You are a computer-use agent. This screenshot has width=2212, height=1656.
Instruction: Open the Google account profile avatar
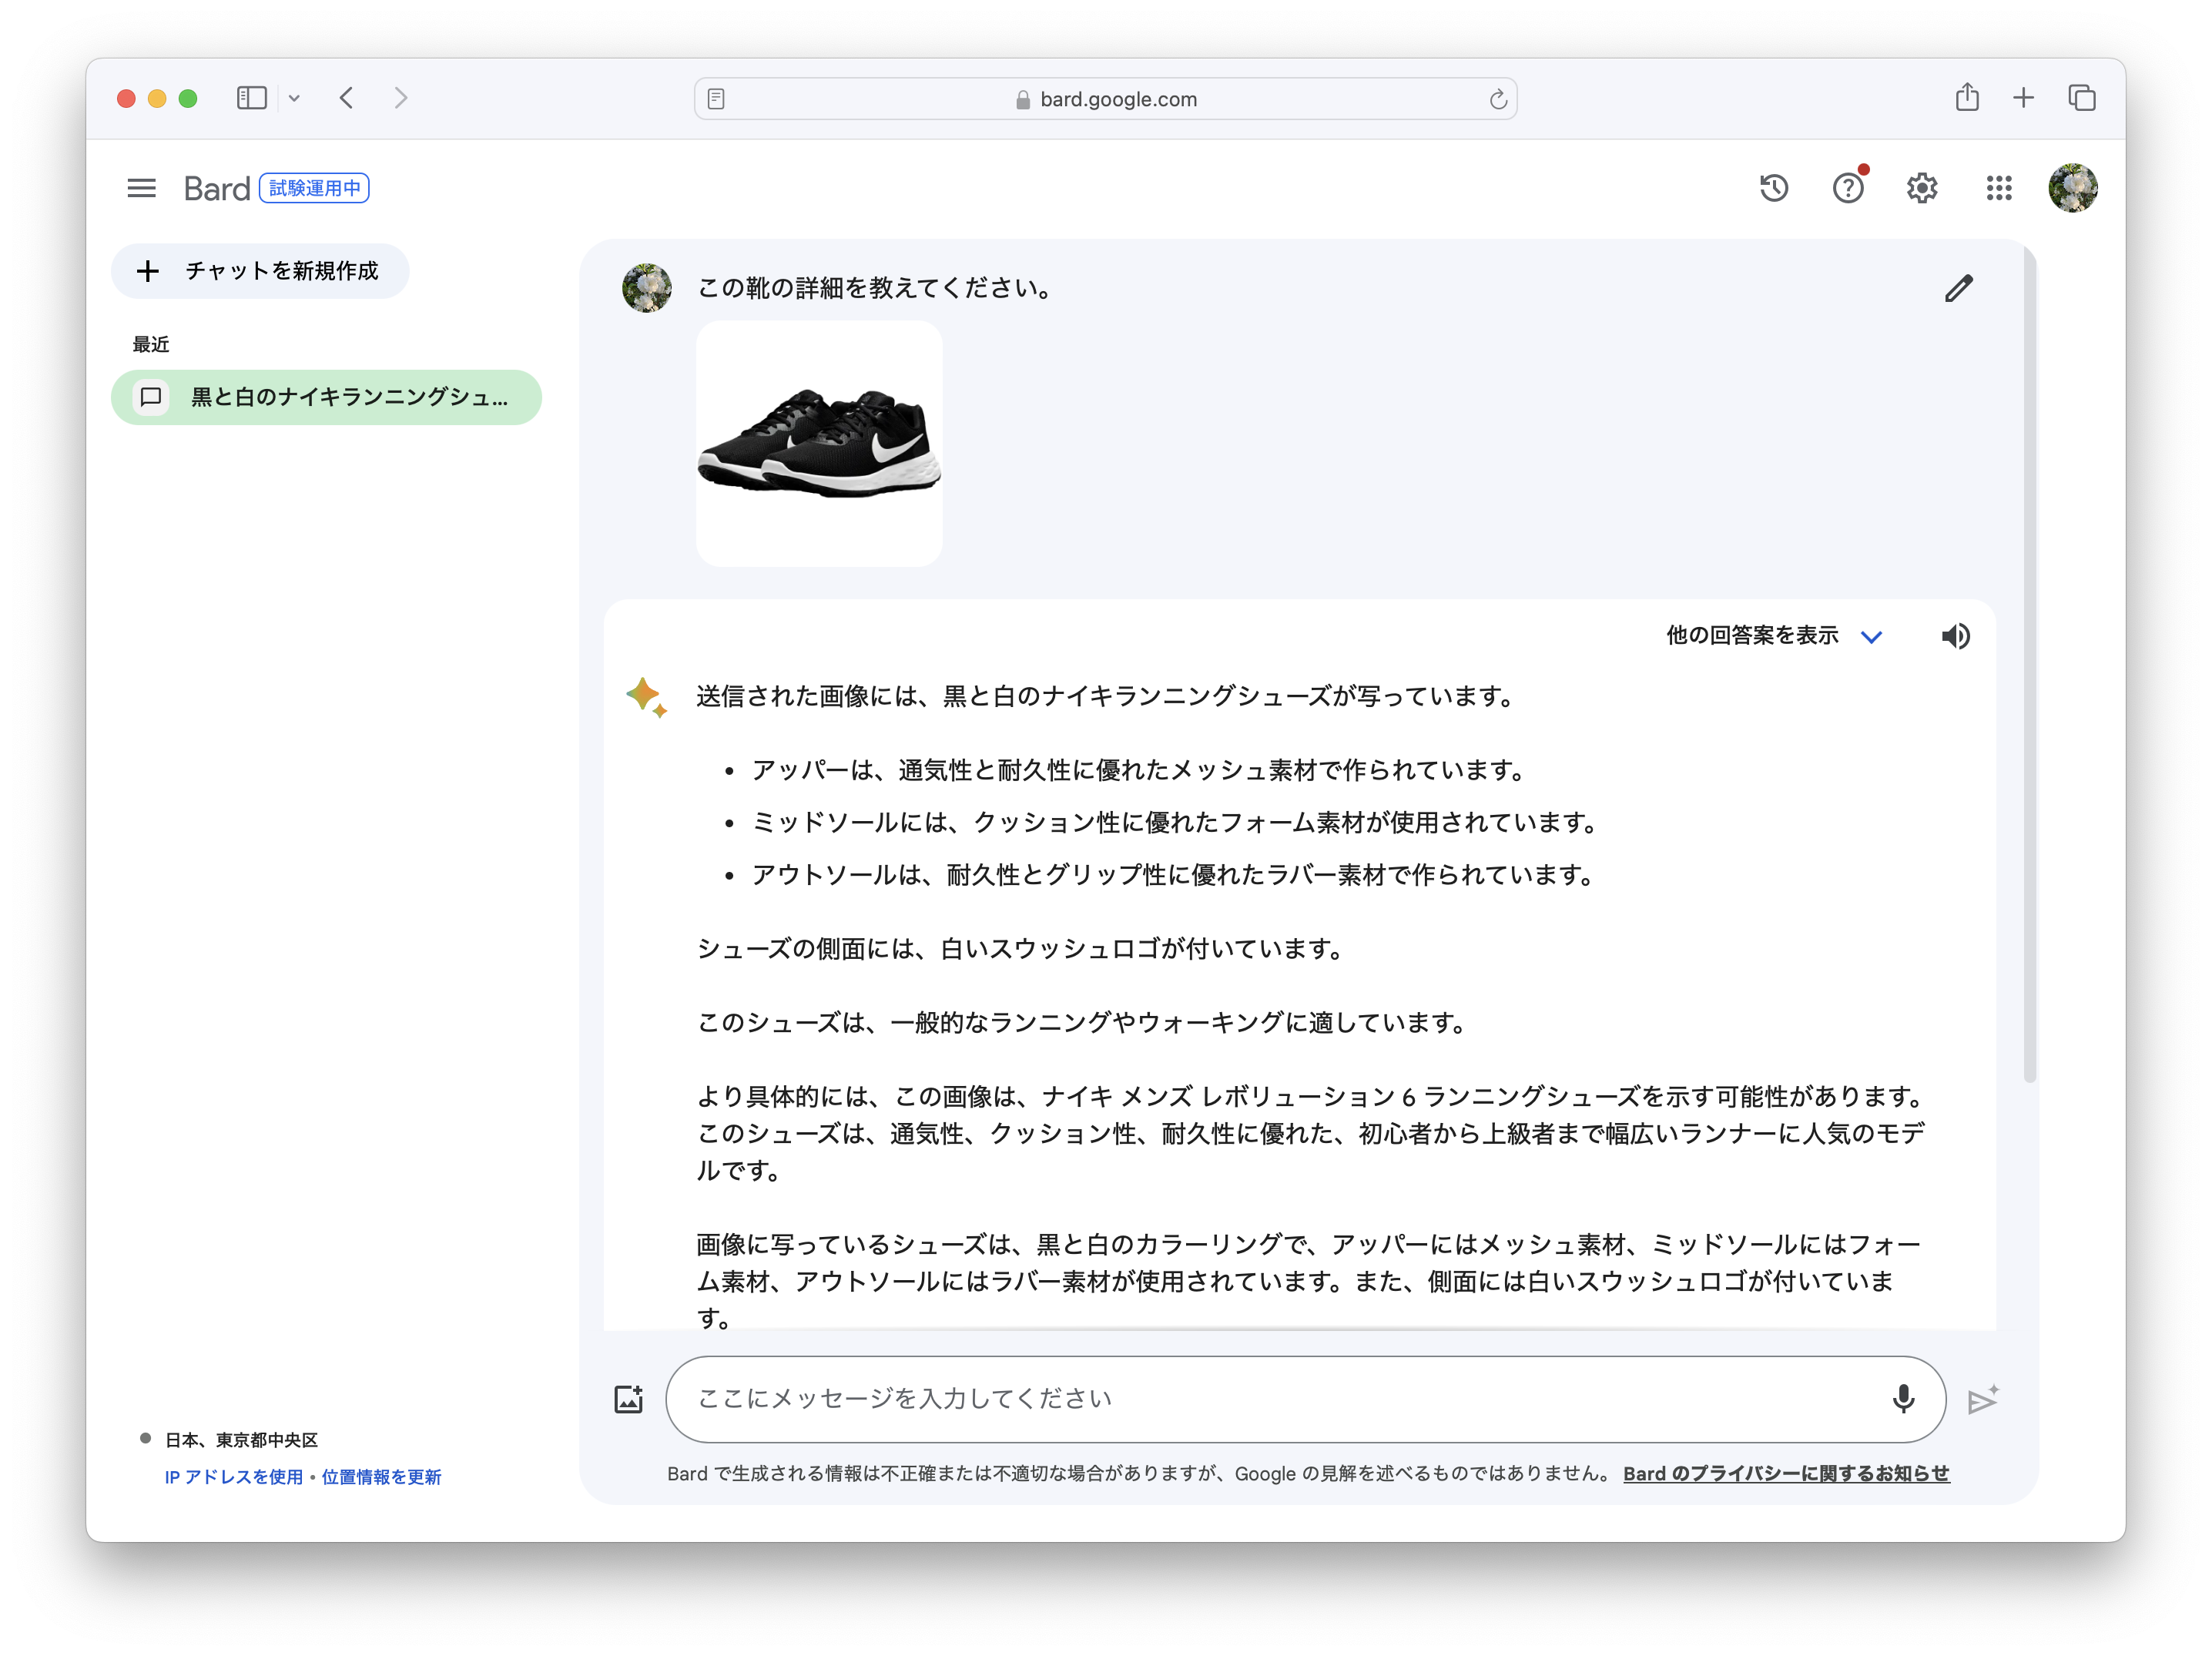(2072, 188)
